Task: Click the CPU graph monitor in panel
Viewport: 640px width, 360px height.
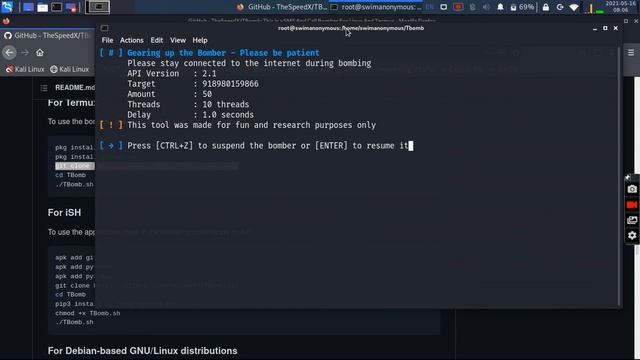Action: pos(594,7)
